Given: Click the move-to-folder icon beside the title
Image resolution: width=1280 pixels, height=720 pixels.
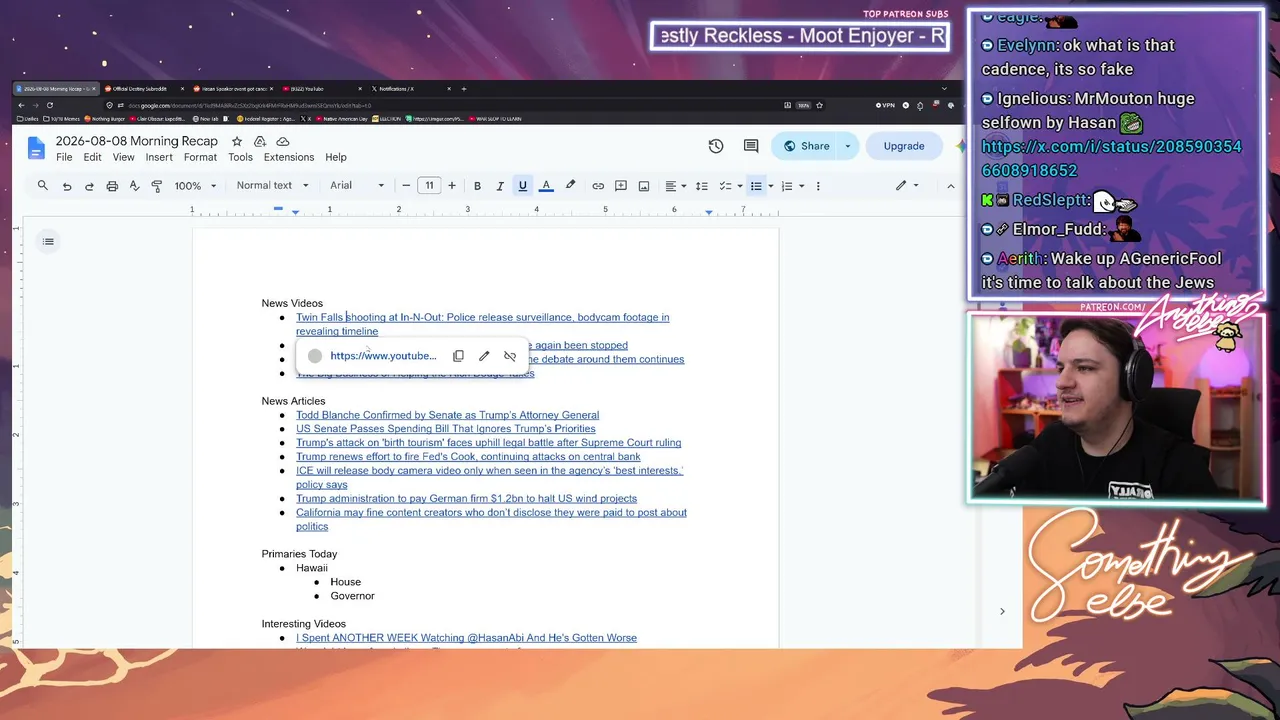Looking at the screenshot, I should point(260,142).
